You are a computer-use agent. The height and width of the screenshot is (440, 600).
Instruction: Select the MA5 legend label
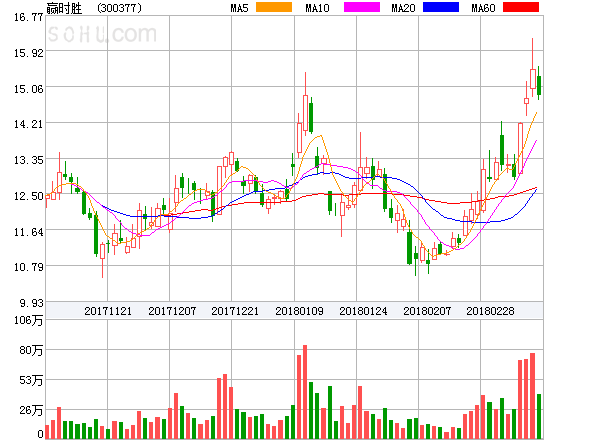click(x=239, y=8)
